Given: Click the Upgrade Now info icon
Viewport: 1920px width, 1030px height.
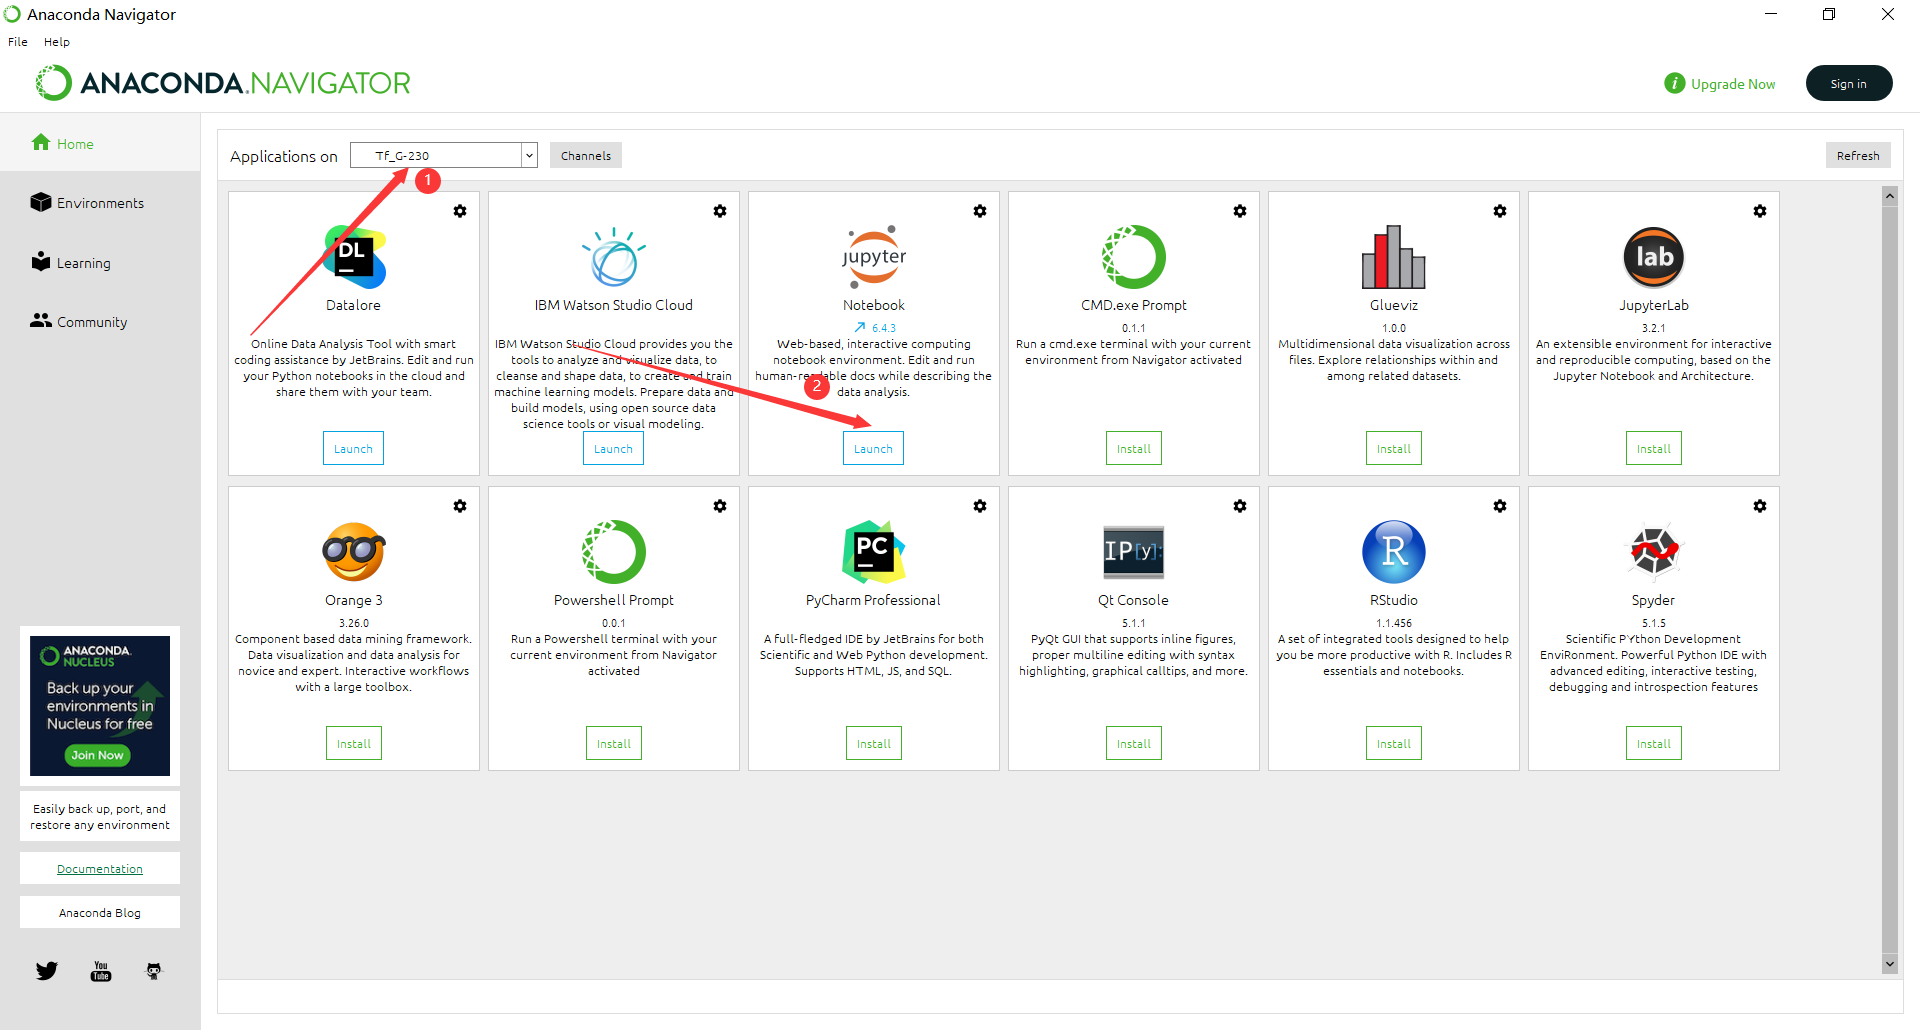Looking at the screenshot, I should pos(1675,83).
